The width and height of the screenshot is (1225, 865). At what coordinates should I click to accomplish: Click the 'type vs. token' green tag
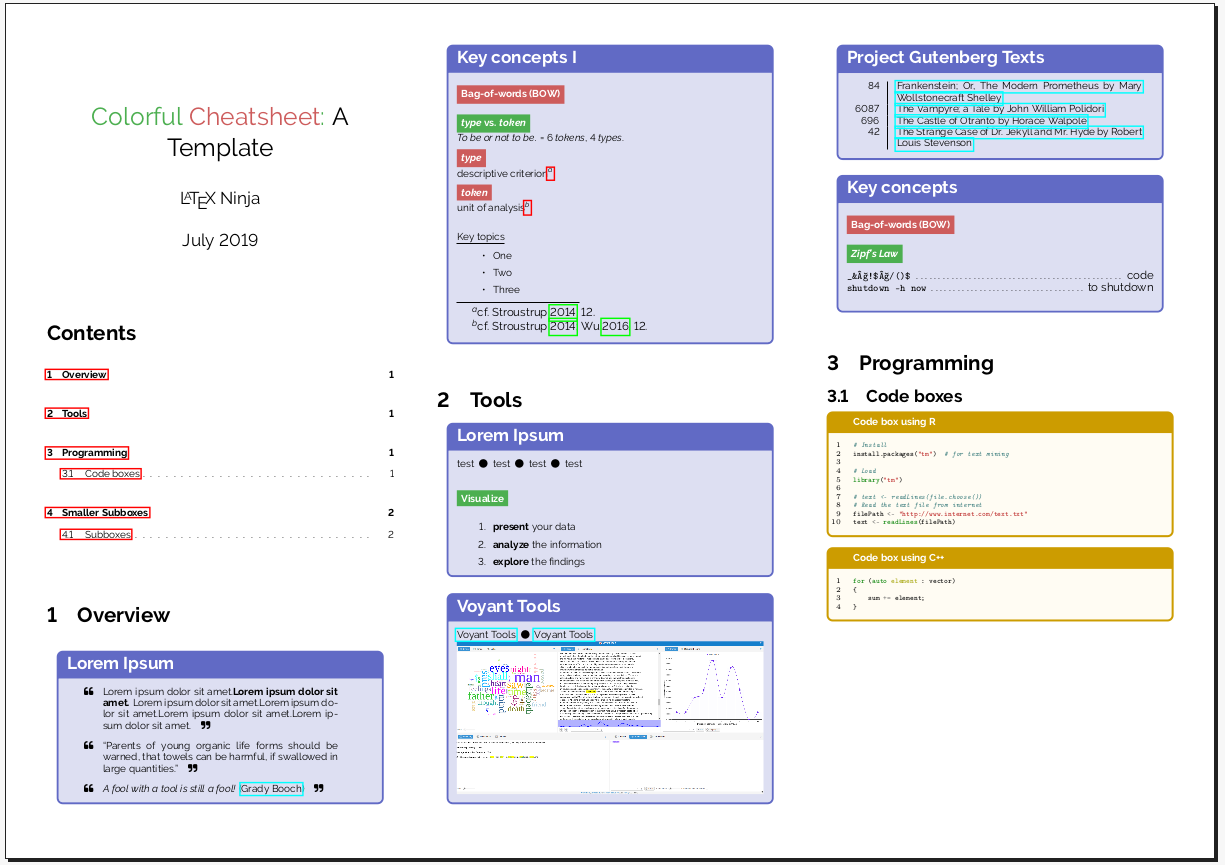[x=494, y=123]
